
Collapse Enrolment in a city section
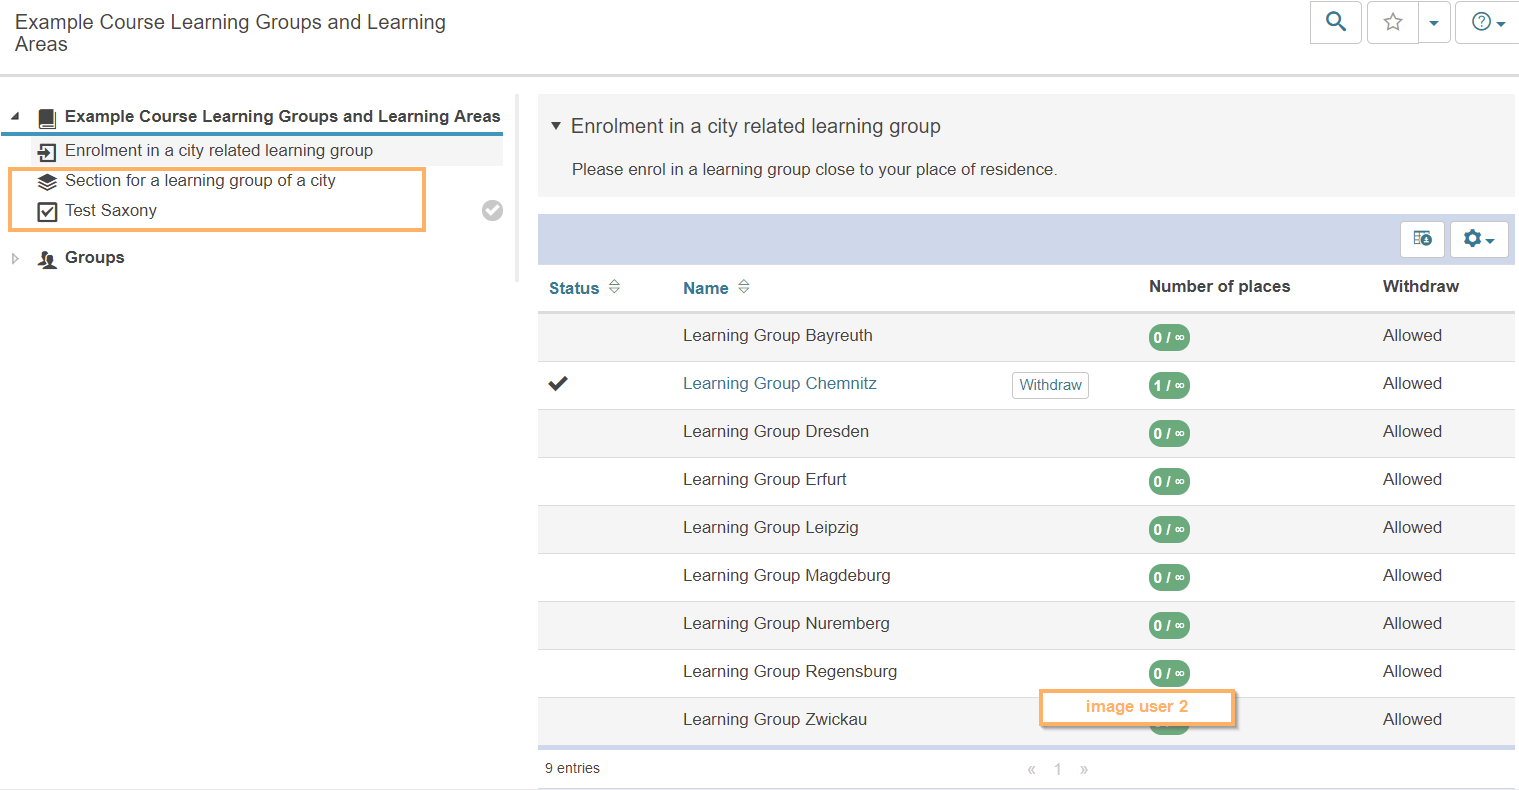(556, 126)
